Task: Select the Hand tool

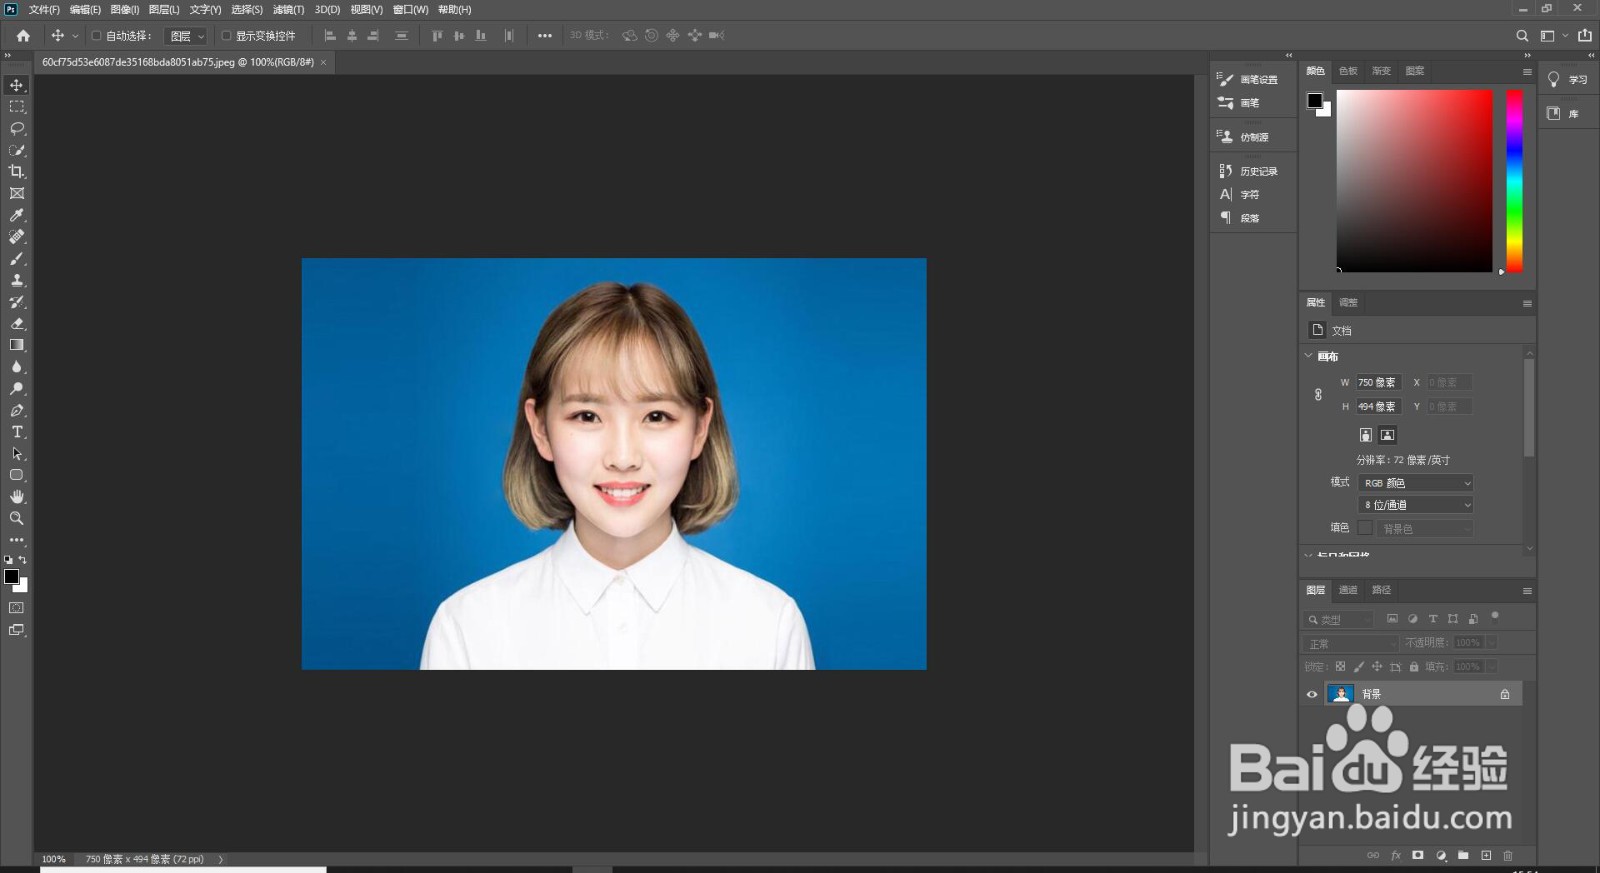Action: 17,497
